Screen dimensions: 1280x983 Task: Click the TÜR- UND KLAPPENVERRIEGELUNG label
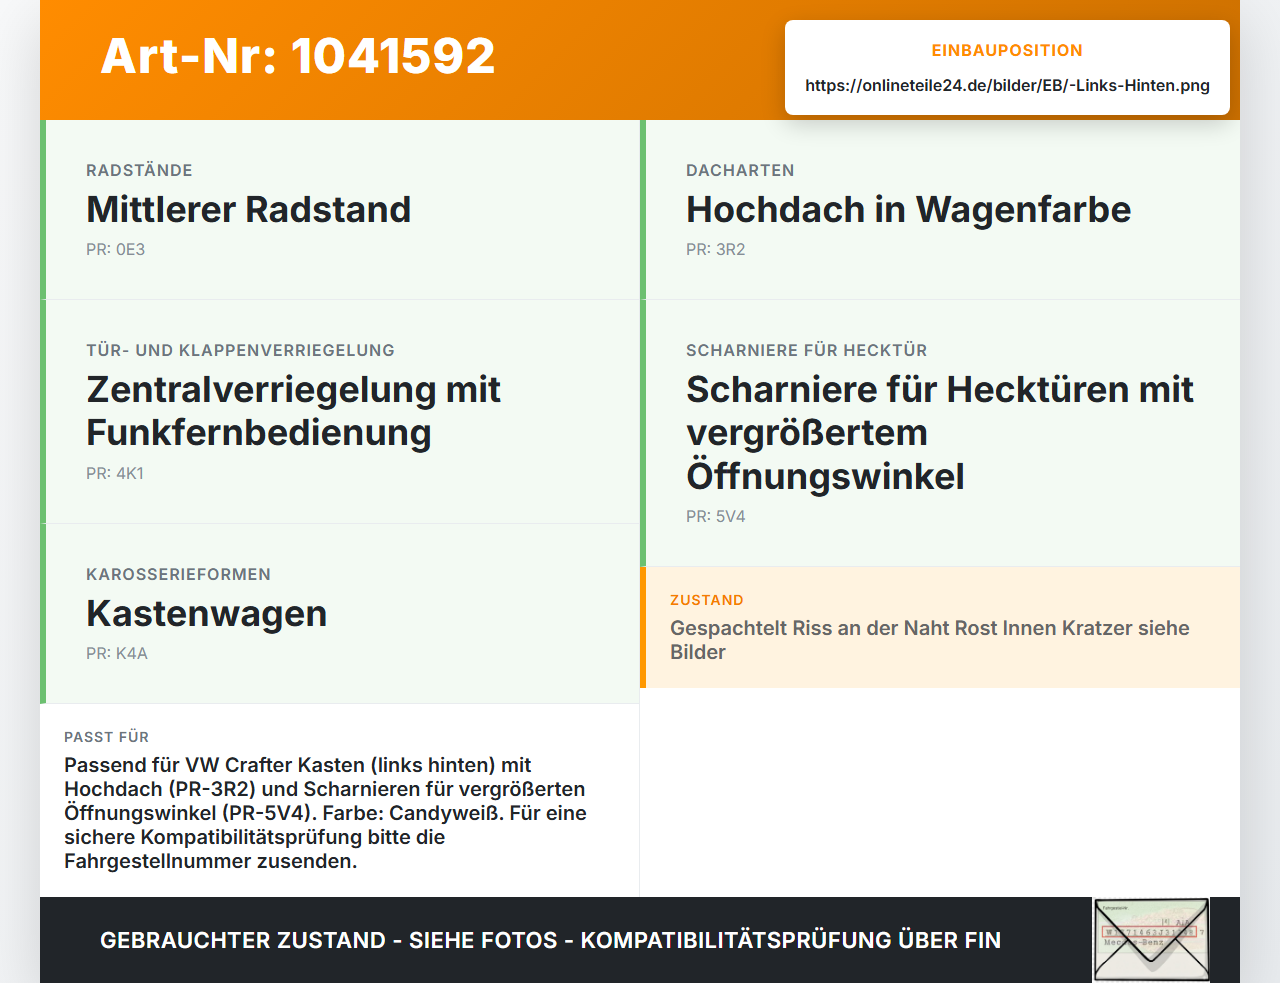pyautogui.click(x=240, y=350)
